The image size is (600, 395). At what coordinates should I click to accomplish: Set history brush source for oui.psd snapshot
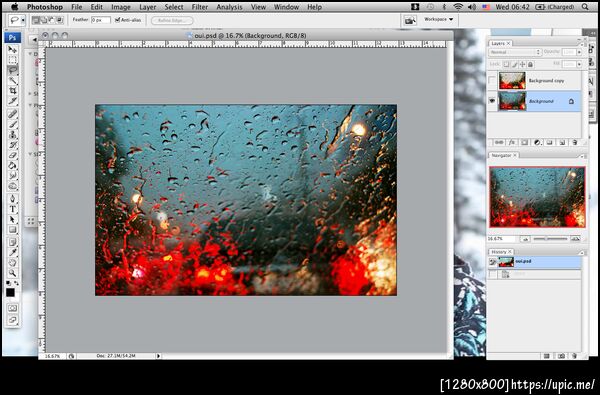(492, 262)
